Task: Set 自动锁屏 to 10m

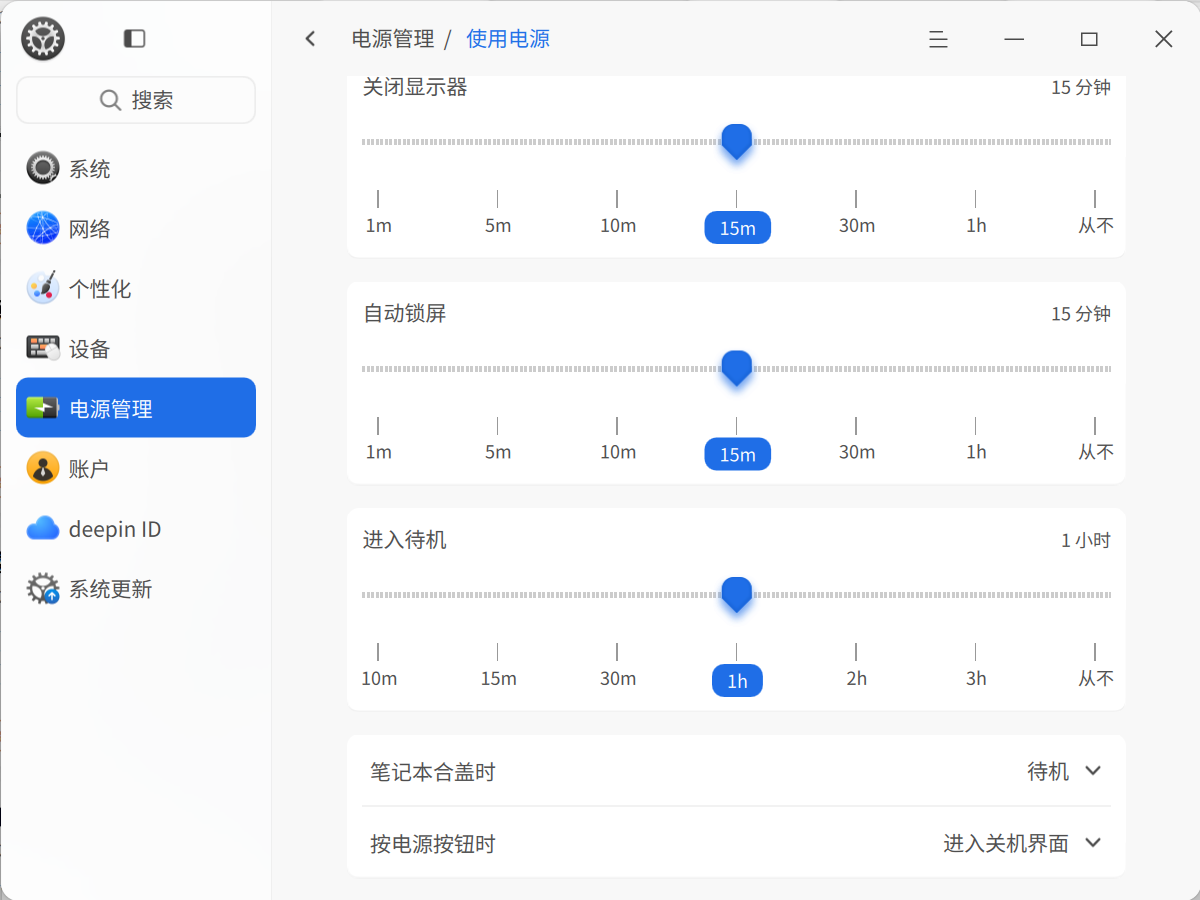Action: (x=618, y=452)
